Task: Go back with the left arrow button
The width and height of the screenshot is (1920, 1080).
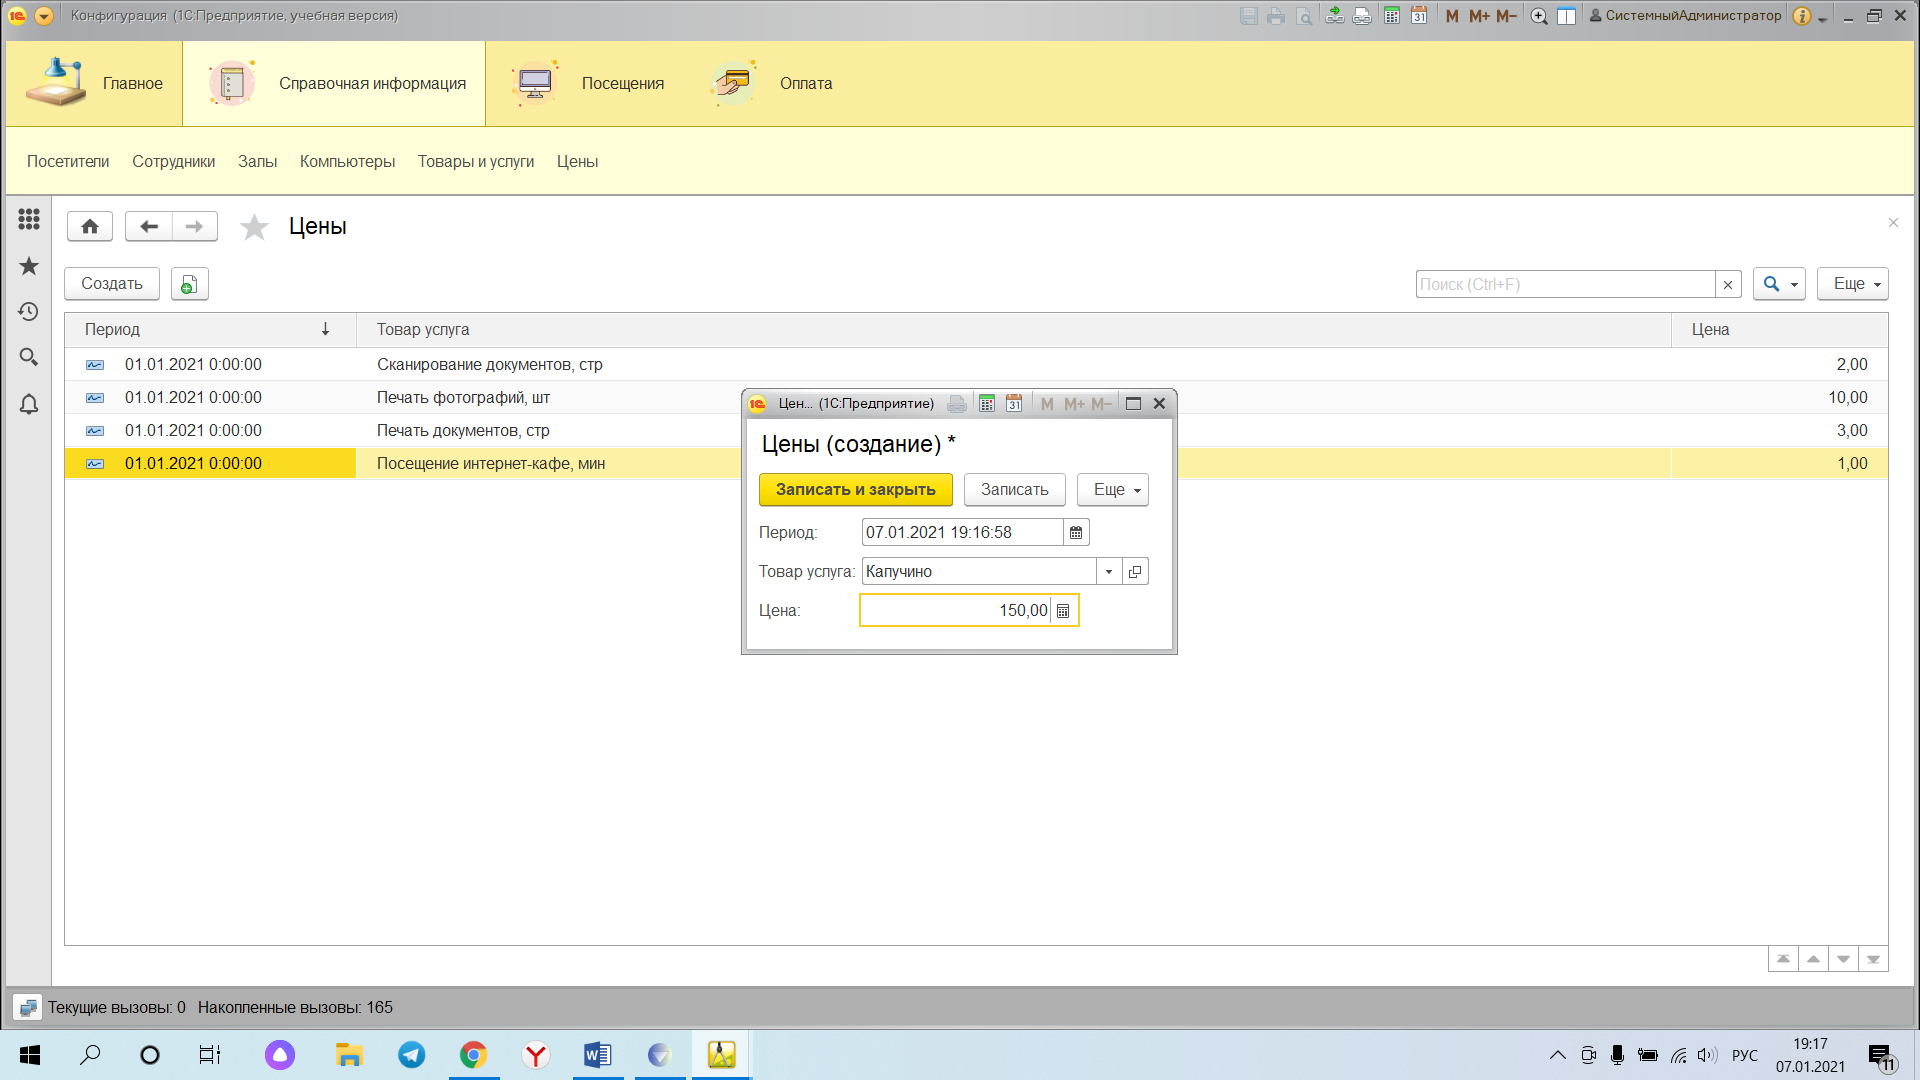Action: tap(149, 227)
